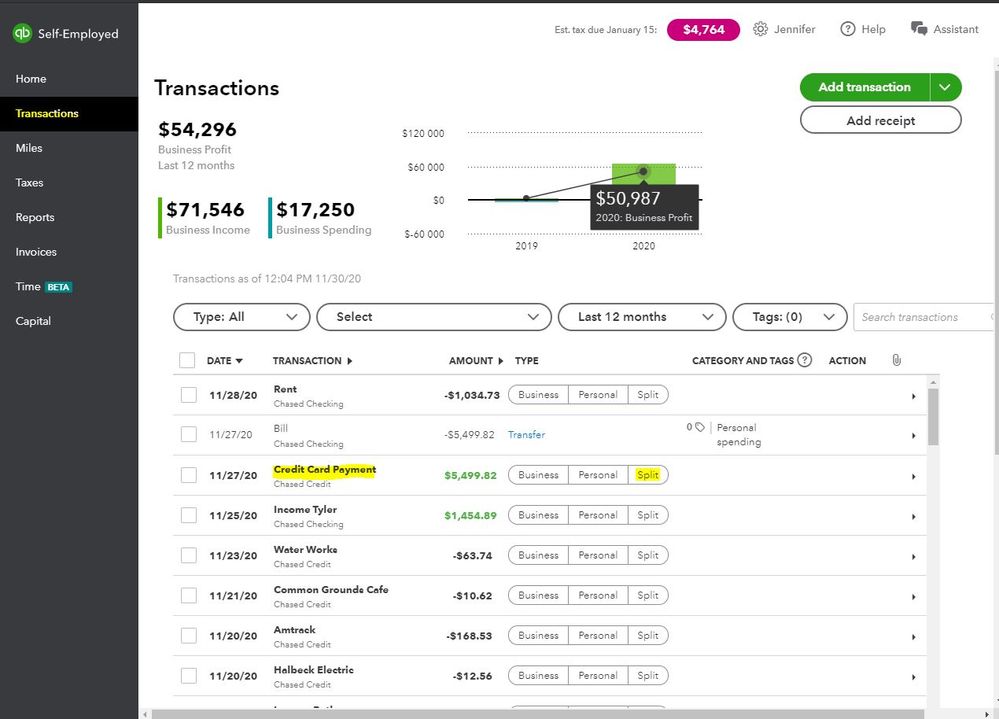Check the Income Tyler checkbox
This screenshot has height=719, width=999.
[189, 515]
